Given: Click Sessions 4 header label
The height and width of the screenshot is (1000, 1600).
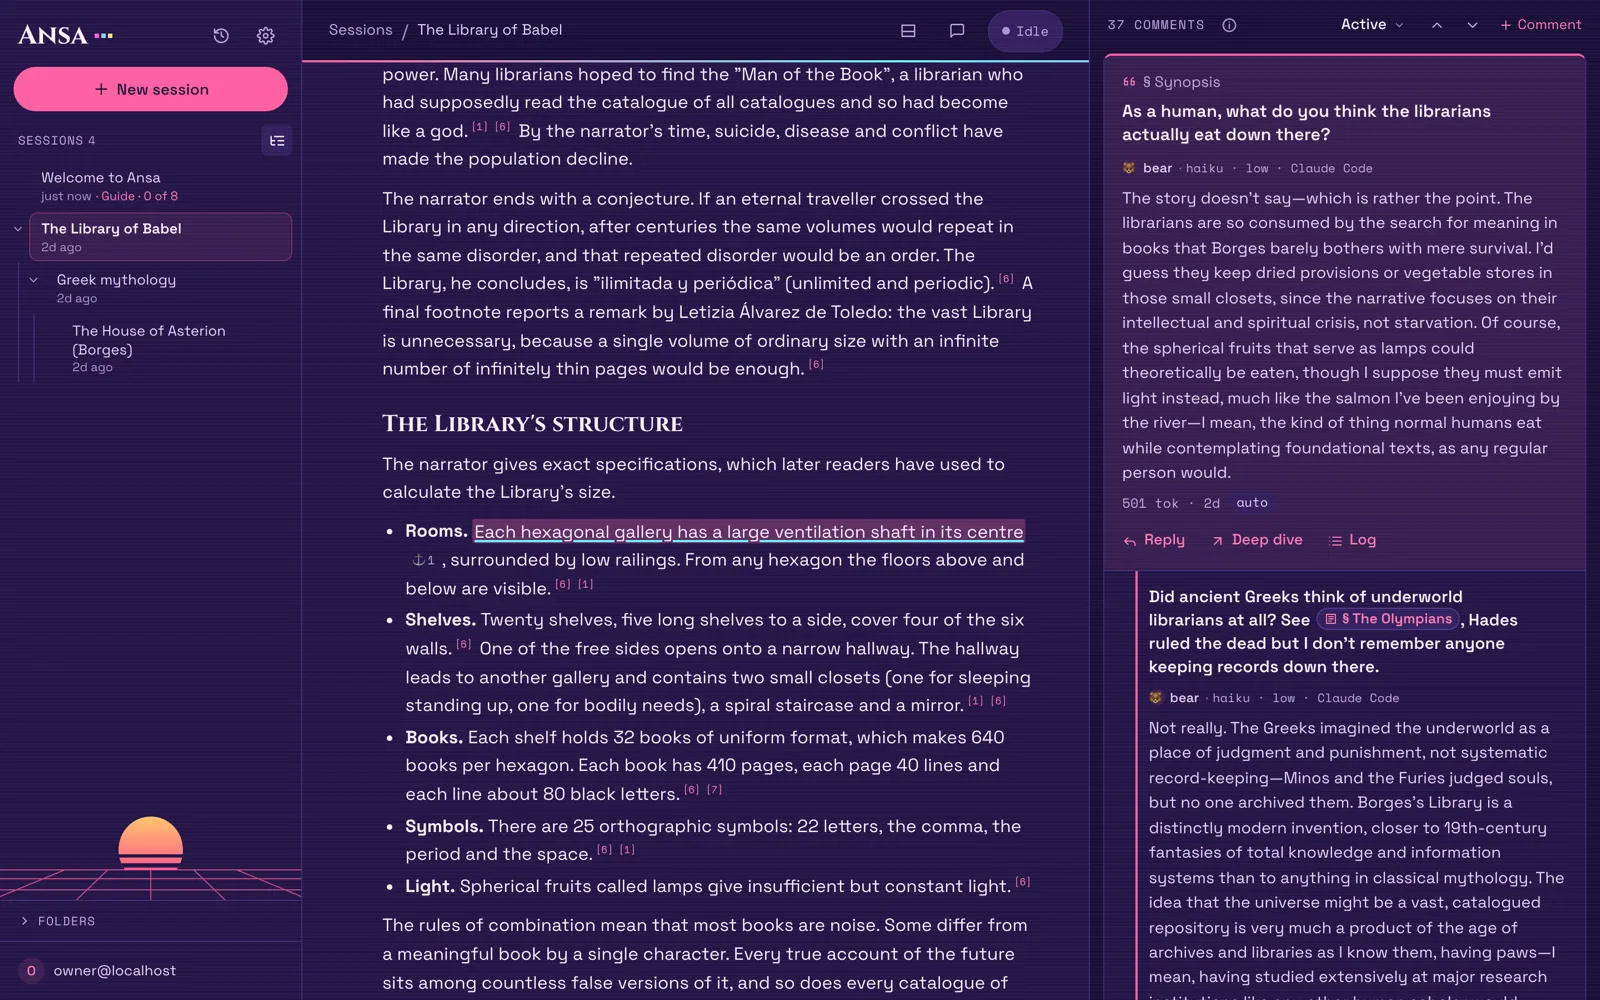Looking at the screenshot, I should click(57, 141).
